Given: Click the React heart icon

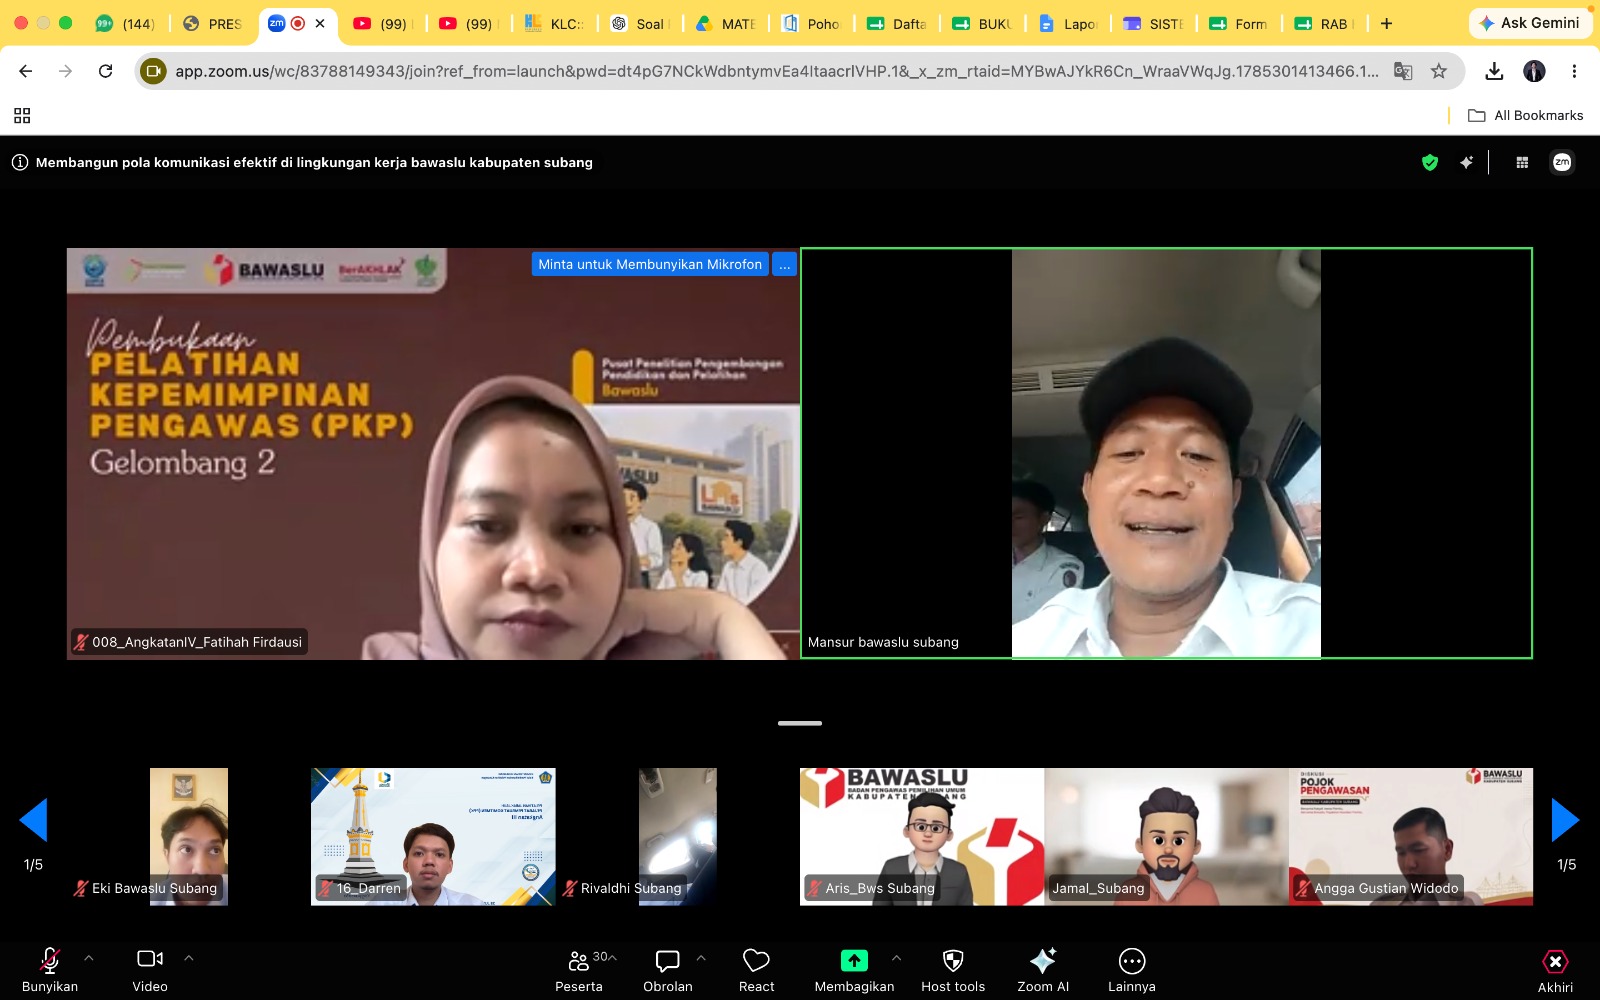Looking at the screenshot, I should tap(756, 970).
